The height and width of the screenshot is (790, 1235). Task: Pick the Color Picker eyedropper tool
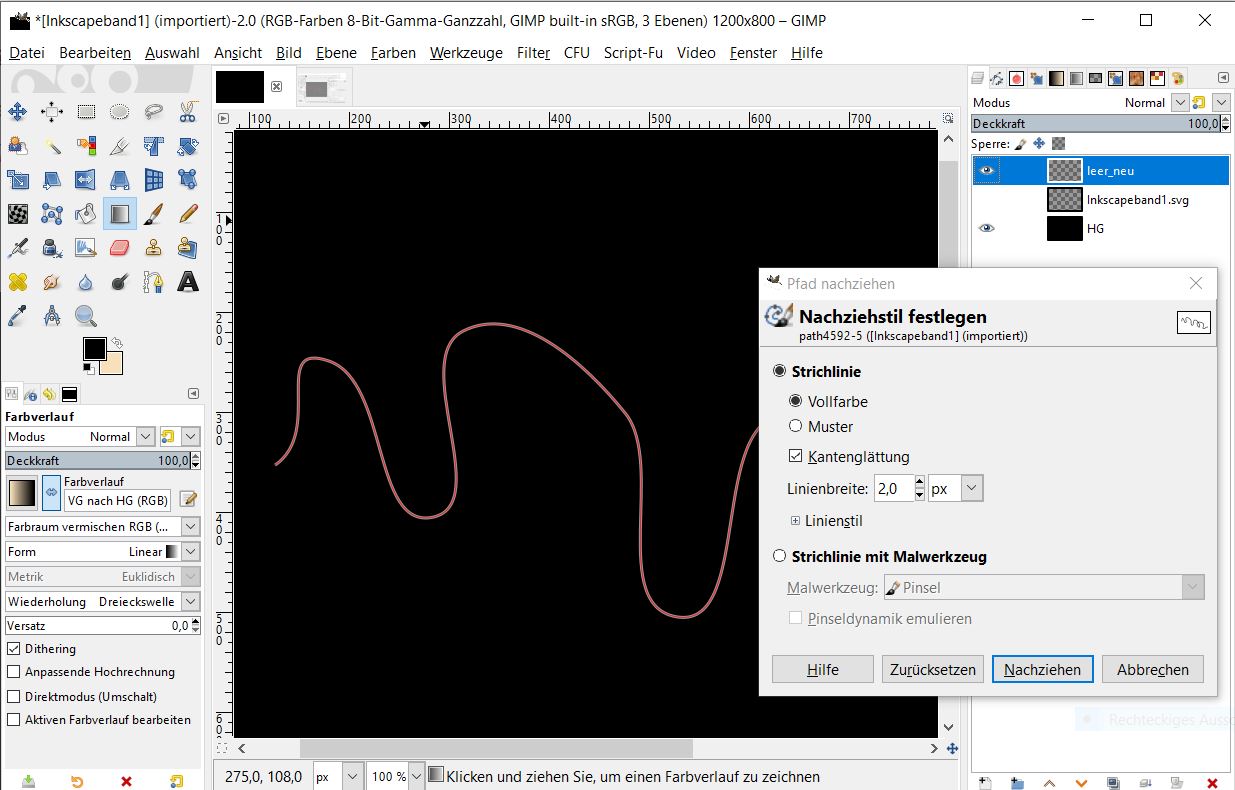point(17,316)
